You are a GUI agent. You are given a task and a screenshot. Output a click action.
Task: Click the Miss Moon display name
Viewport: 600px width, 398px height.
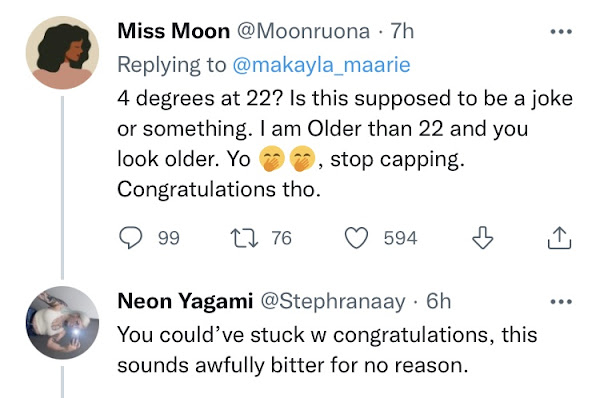173,31
